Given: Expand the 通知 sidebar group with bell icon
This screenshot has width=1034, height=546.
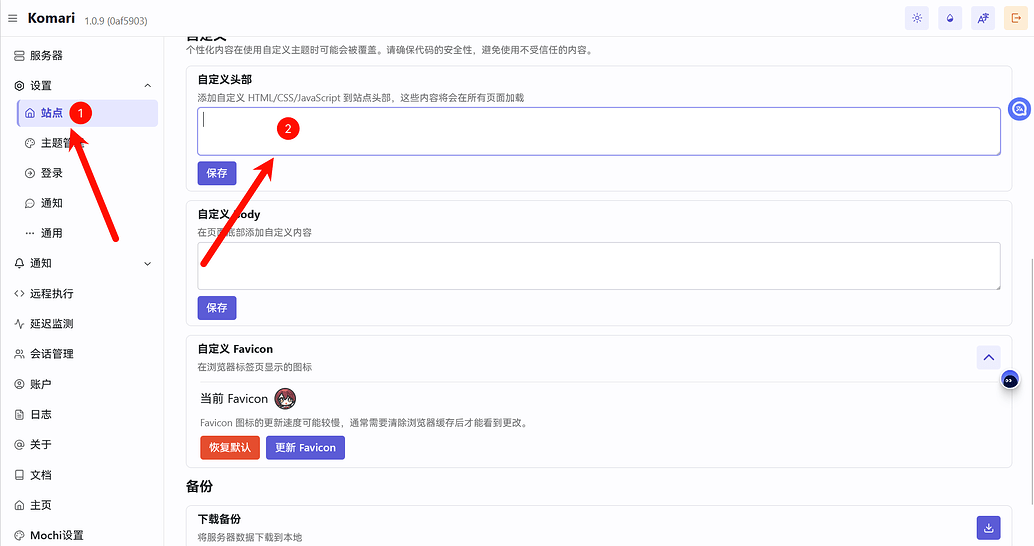Looking at the screenshot, I should 84,263.
